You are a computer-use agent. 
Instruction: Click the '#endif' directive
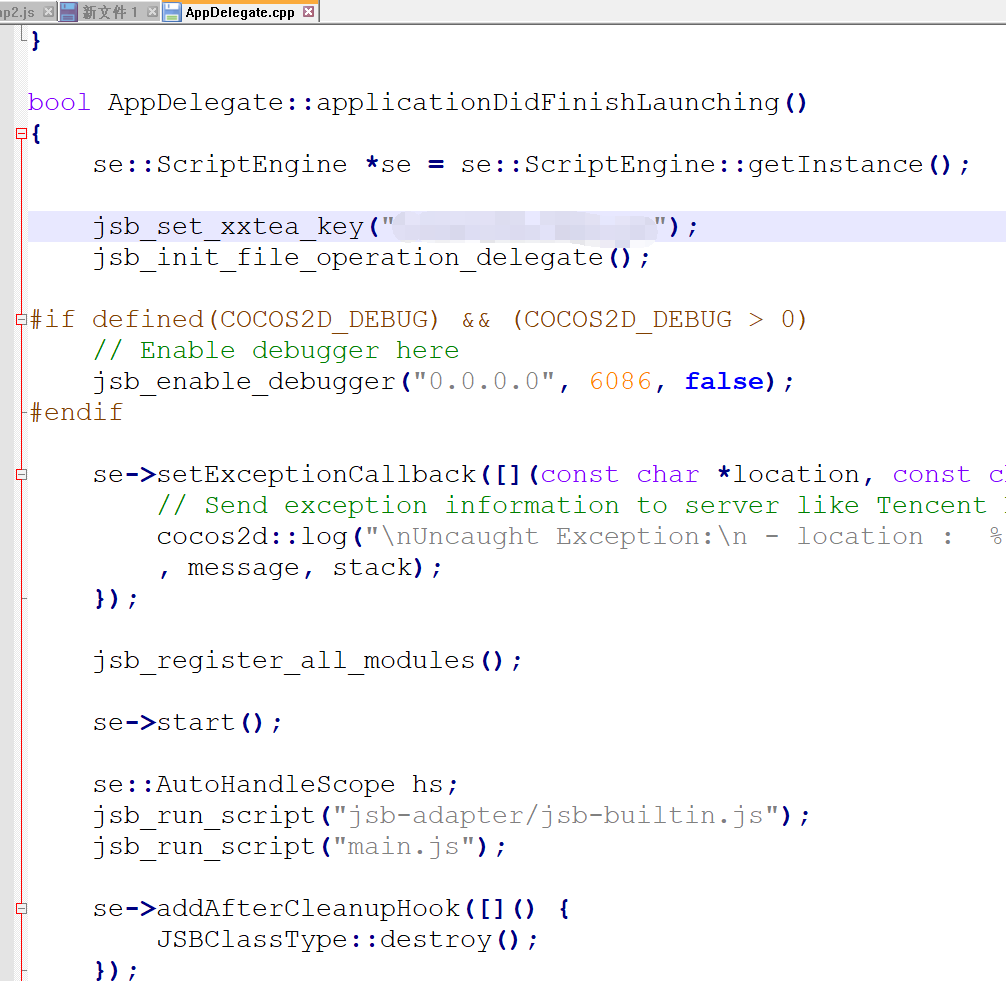[76, 413]
